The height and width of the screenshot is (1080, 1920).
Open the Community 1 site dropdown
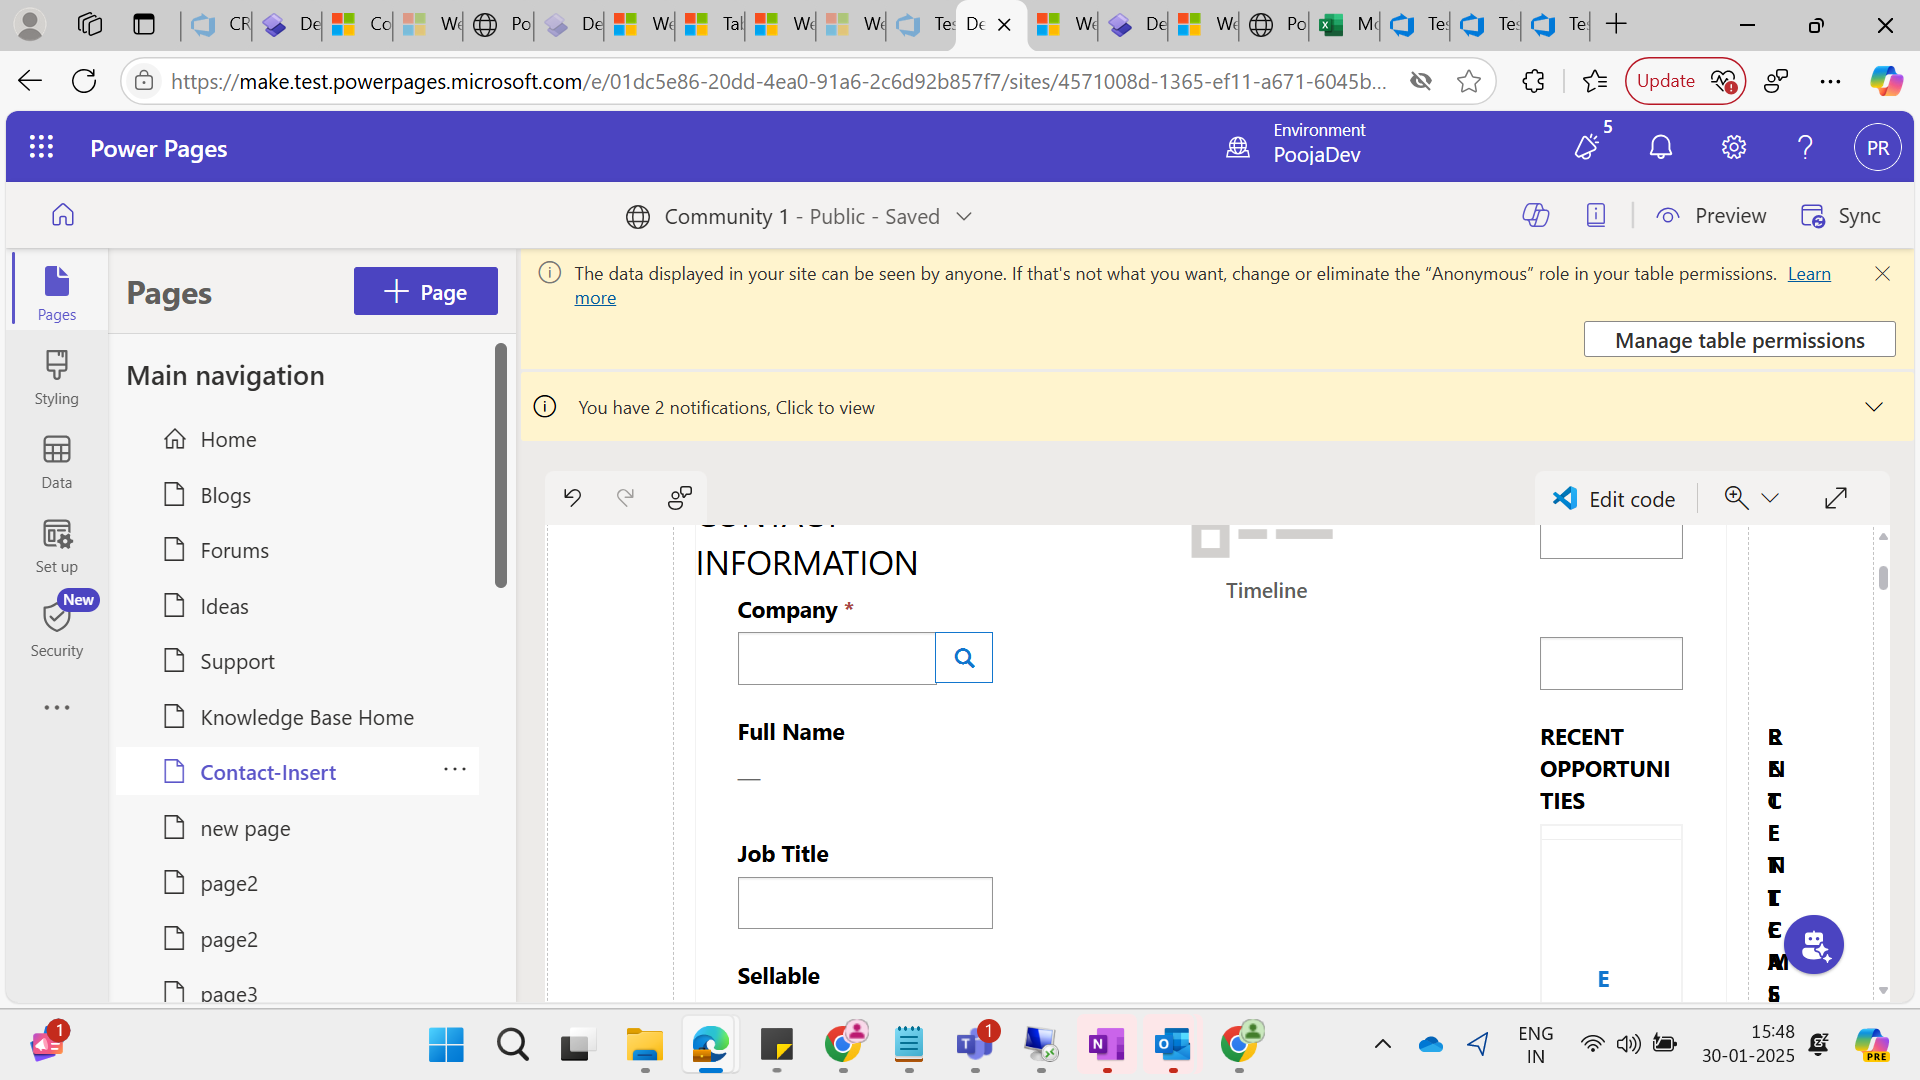[963, 216]
